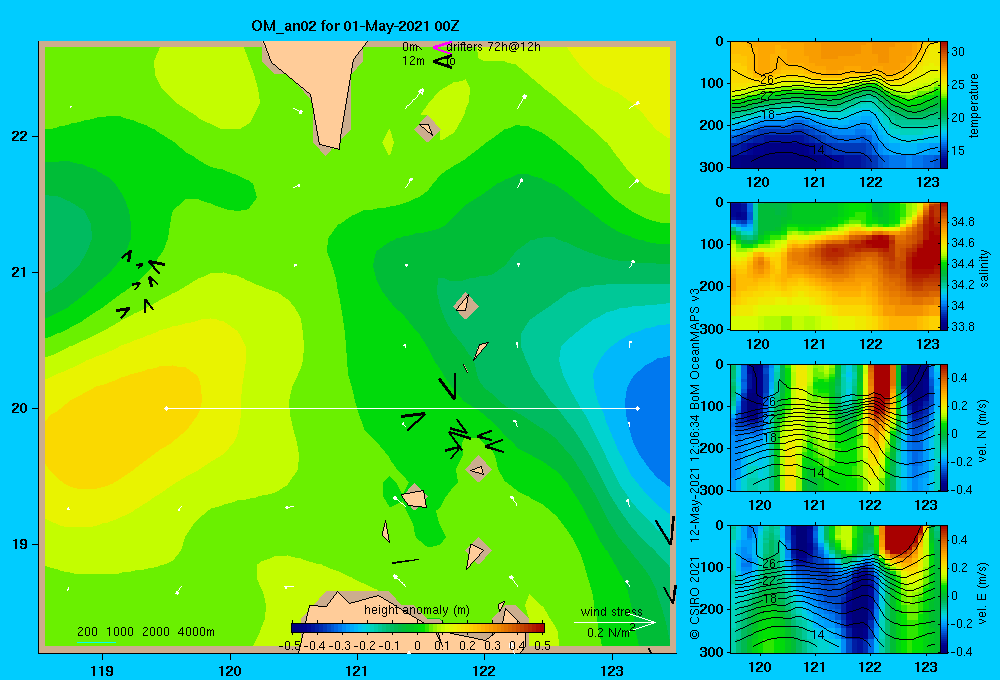Click longitude label 119 under main map

point(102,670)
